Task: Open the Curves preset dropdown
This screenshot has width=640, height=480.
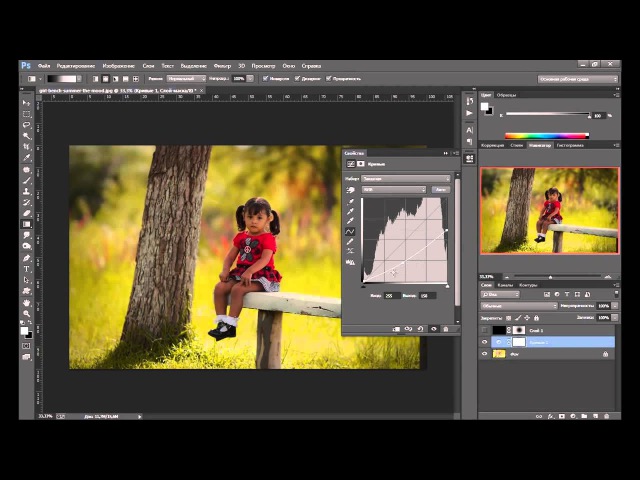Action: coord(406,179)
